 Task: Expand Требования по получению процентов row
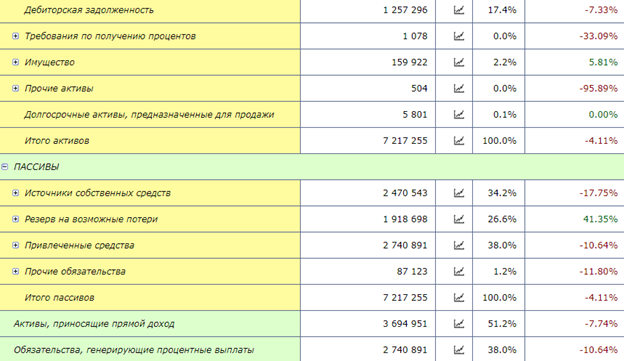16,36
